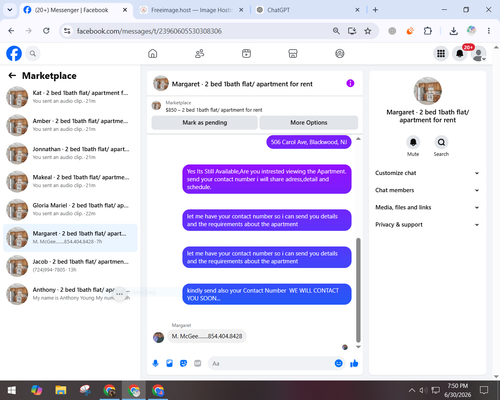This screenshot has height=400, width=500.
Task: Open the notifications bell with 20+ badge
Action: coord(460,53)
